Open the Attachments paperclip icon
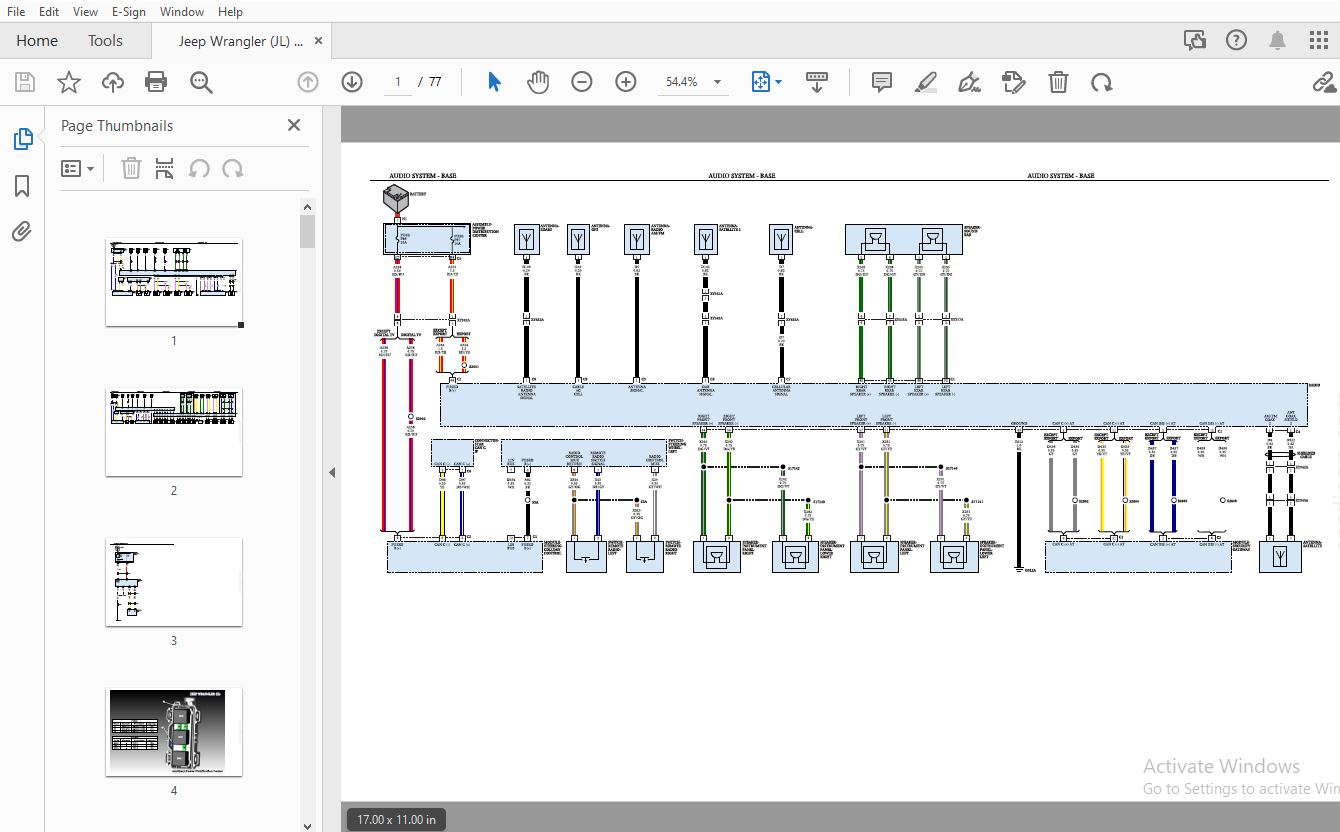Viewport: 1340px width, 832px height. 22,232
